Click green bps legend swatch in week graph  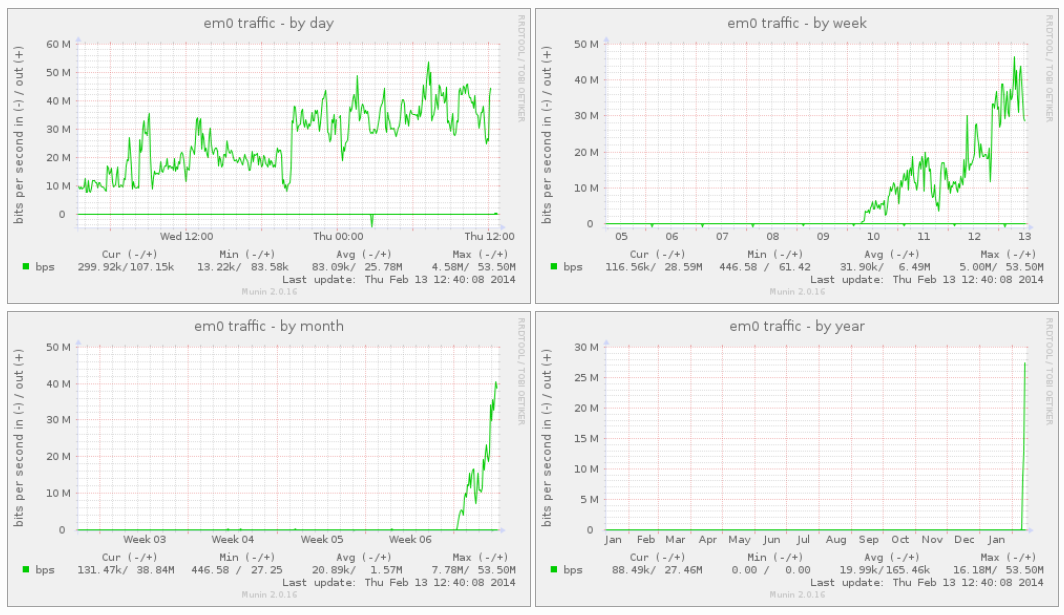[x=553, y=267]
